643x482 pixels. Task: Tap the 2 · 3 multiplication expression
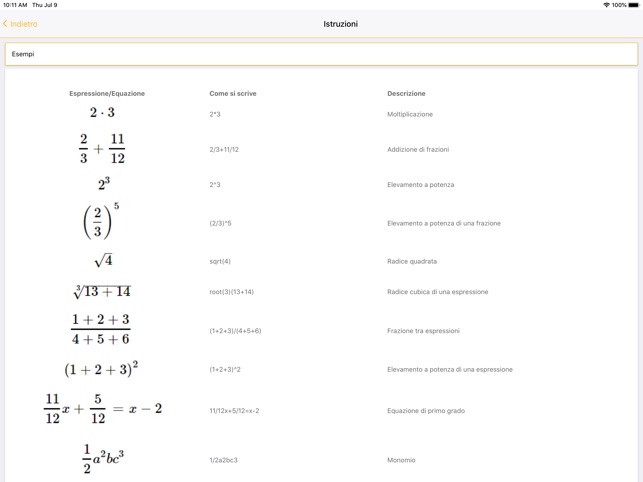click(x=102, y=112)
